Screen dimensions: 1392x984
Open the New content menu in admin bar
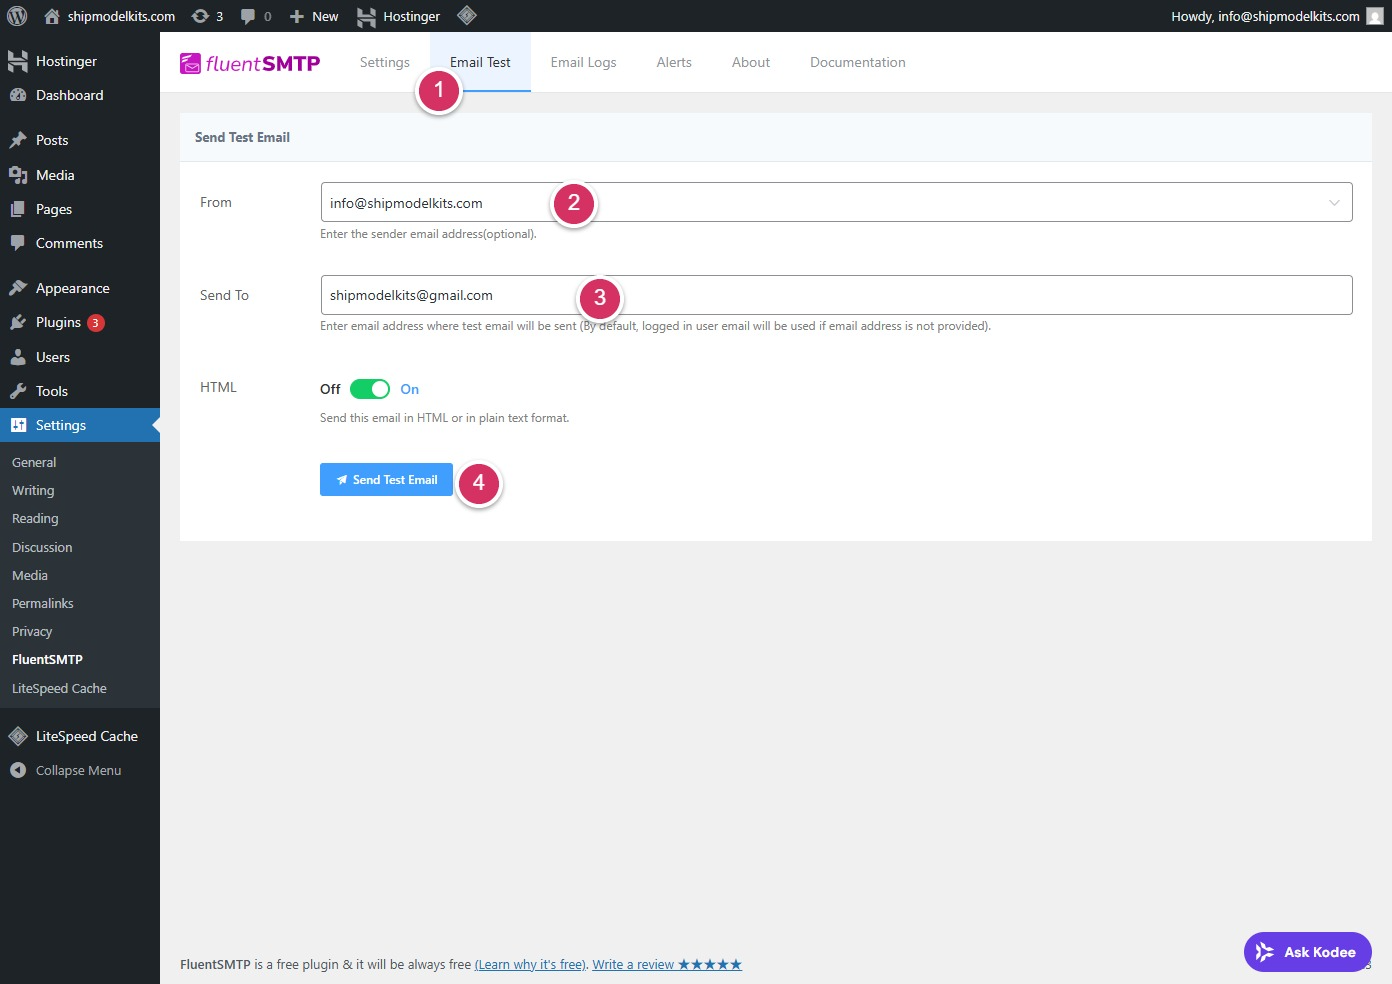click(314, 16)
